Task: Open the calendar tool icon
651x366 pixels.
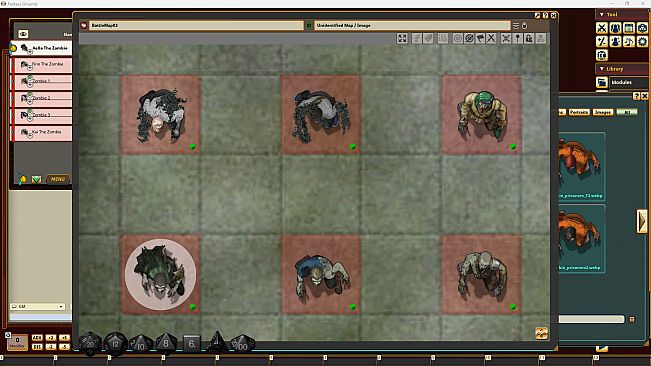Action: tap(629, 28)
